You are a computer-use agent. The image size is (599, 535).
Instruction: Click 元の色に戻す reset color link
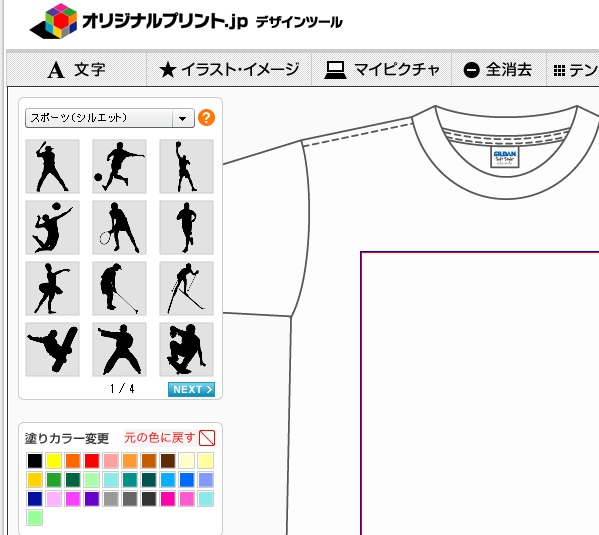[160, 438]
